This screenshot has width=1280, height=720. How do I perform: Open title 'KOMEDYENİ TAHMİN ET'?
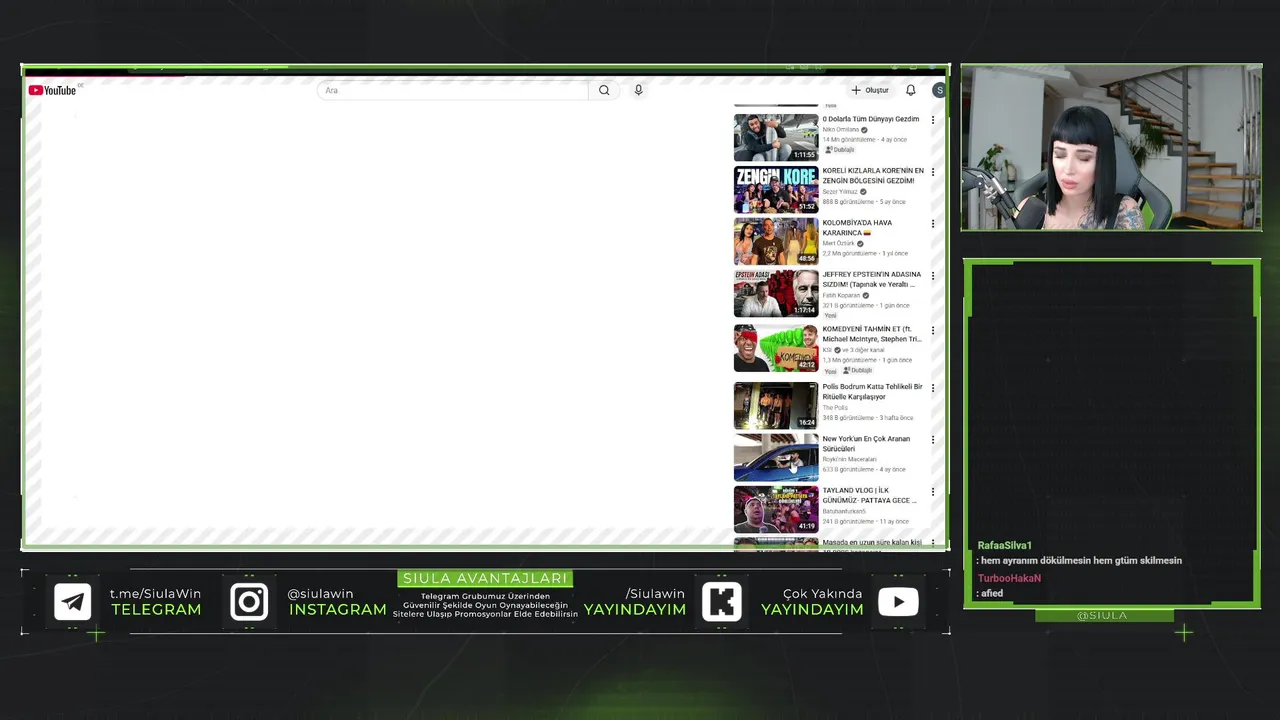[872, 333]
